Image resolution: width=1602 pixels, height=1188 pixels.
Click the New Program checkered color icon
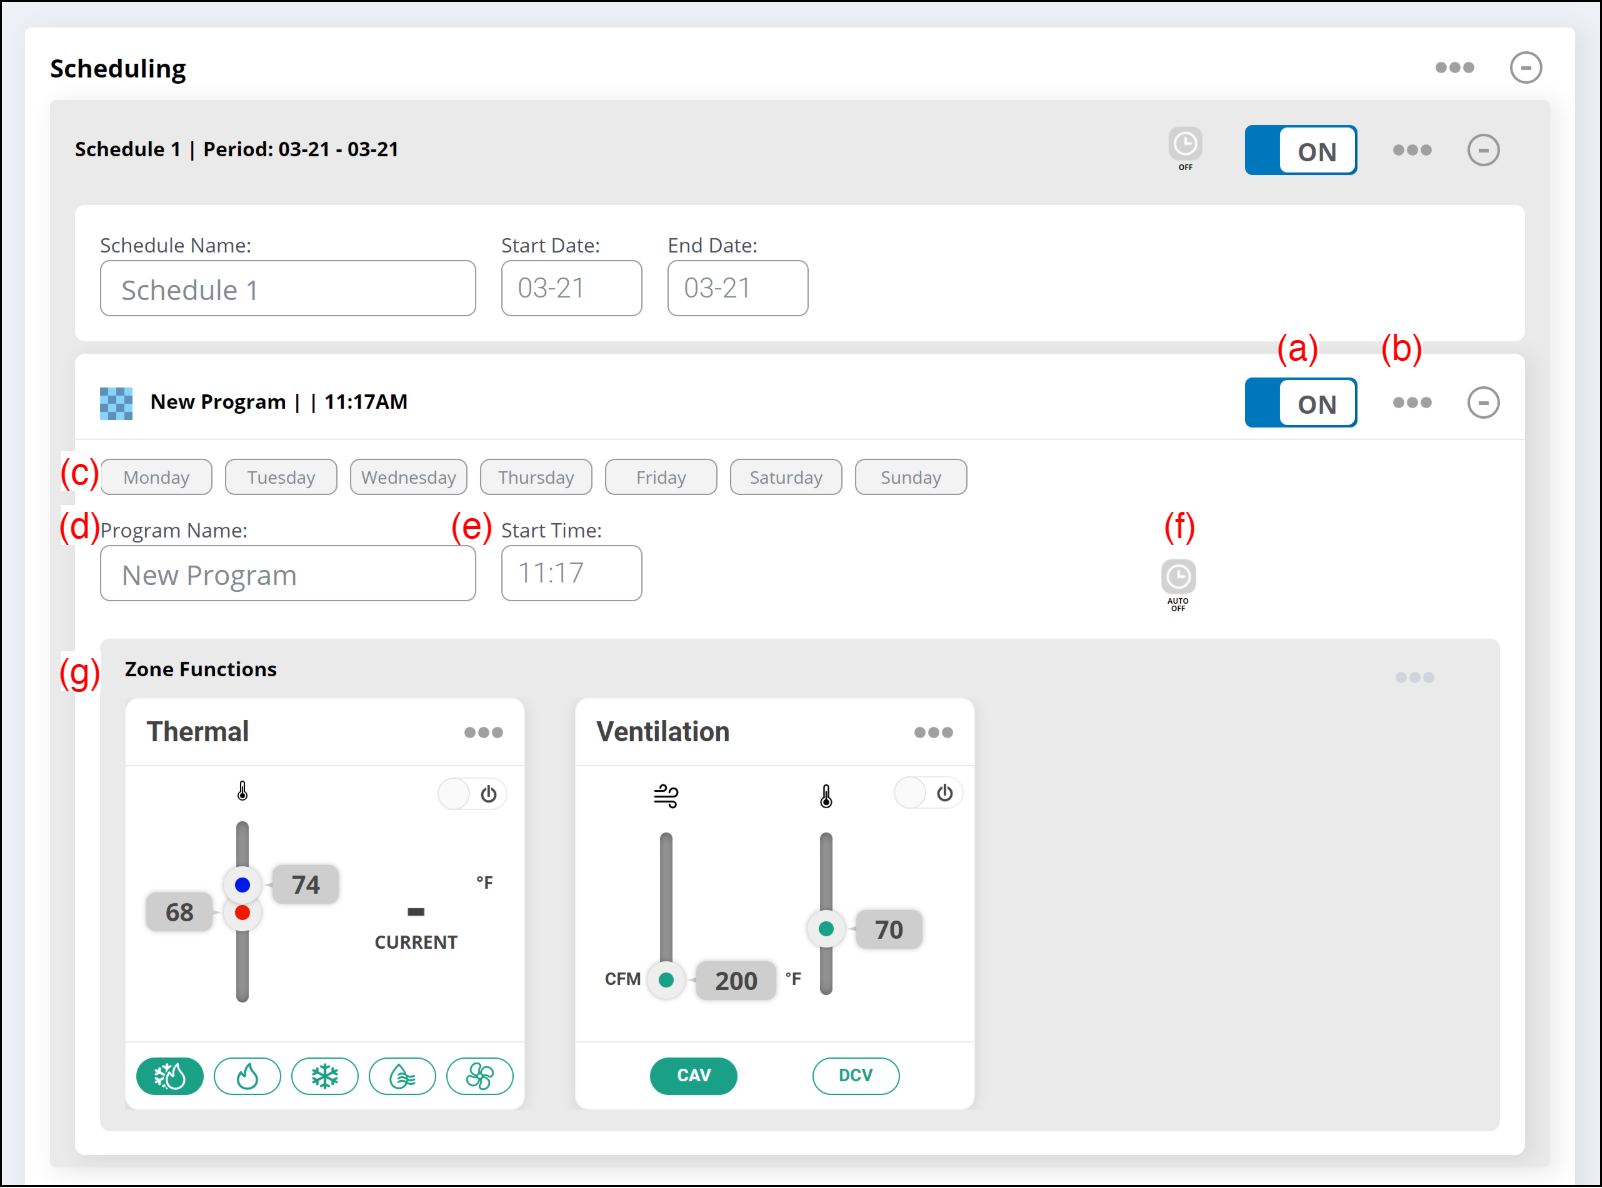point(116,403)
